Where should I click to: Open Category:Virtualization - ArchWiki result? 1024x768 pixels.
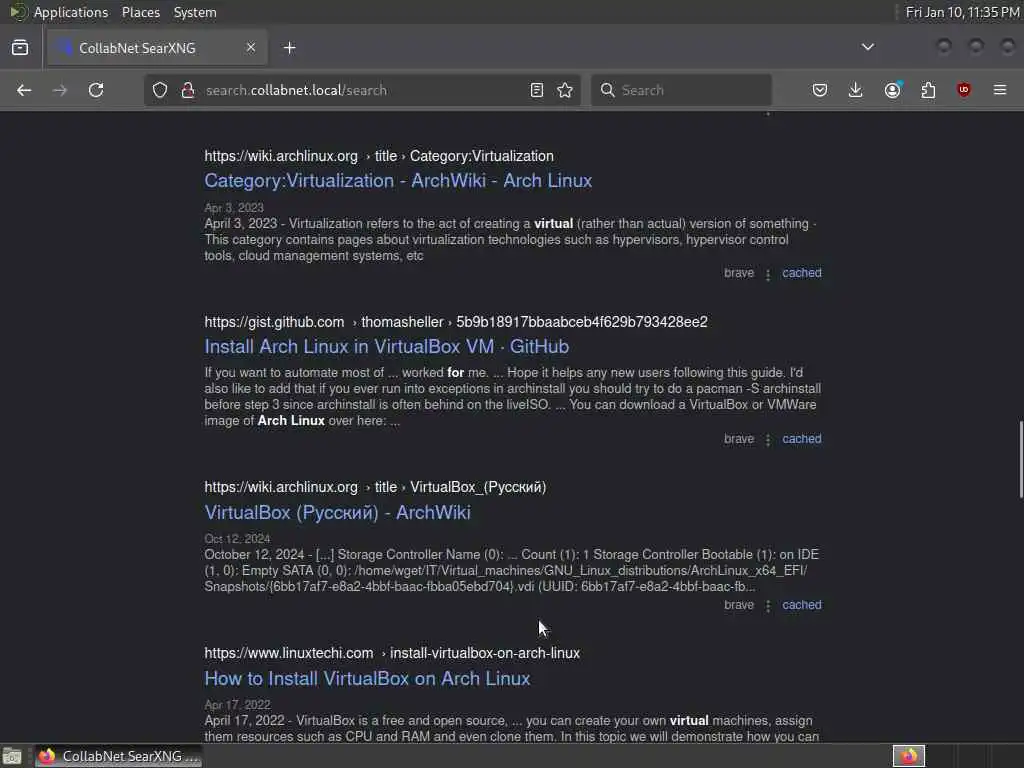(x=398, y=181)
